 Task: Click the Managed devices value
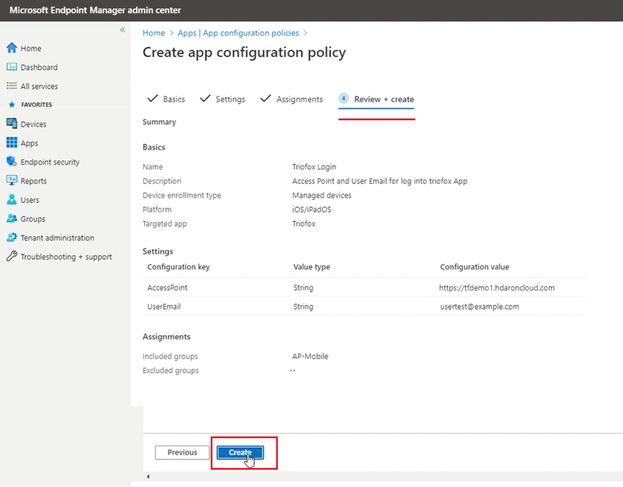pos(322,195)
